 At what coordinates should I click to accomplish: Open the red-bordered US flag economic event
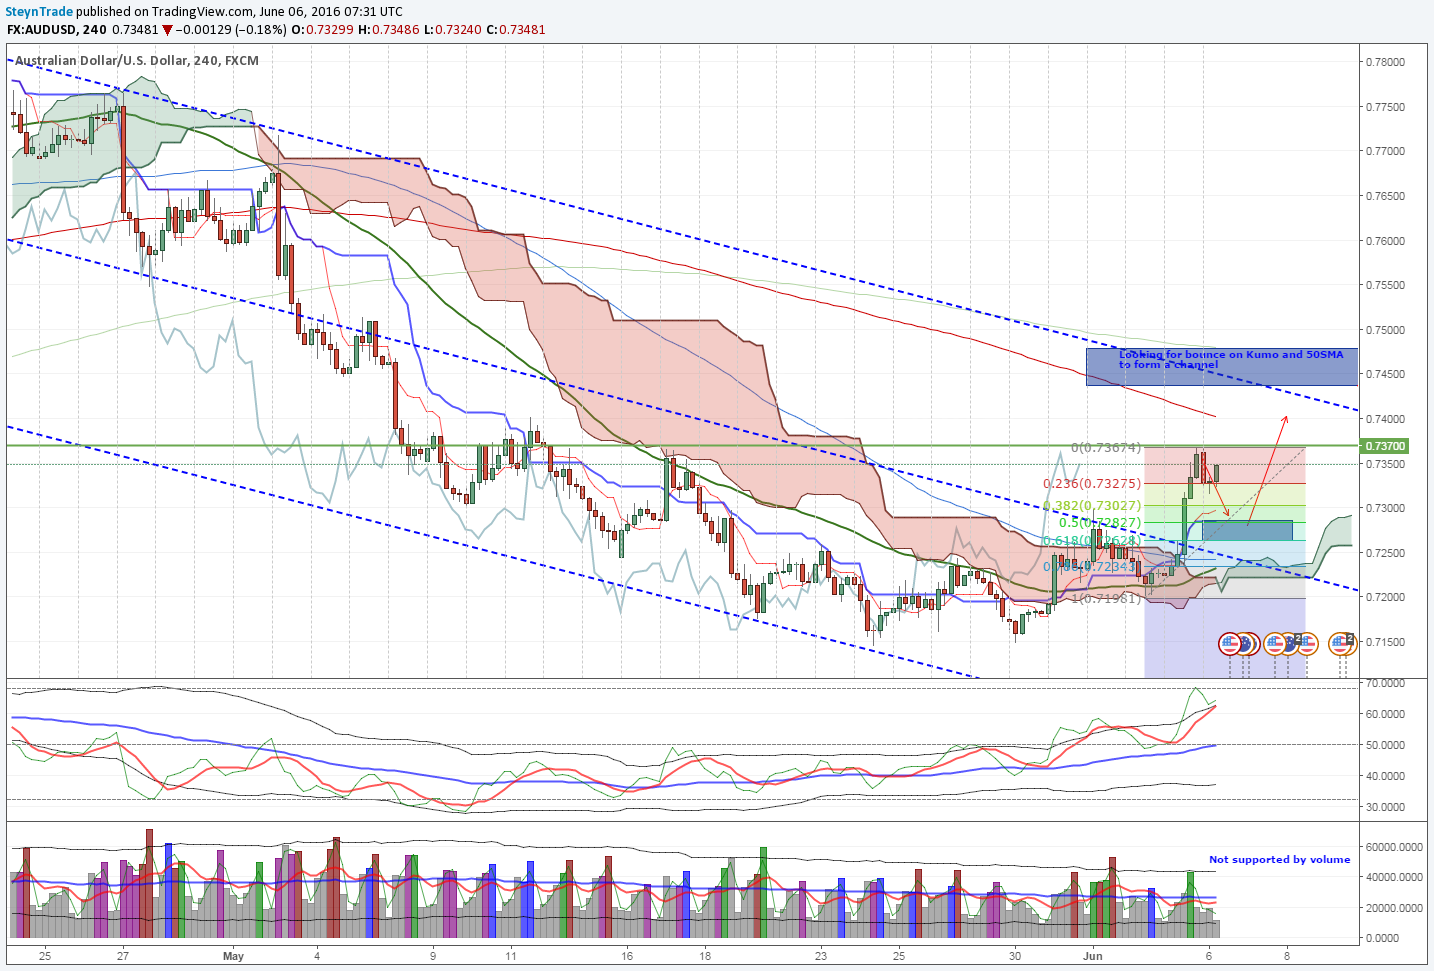tap(1230, 644)
